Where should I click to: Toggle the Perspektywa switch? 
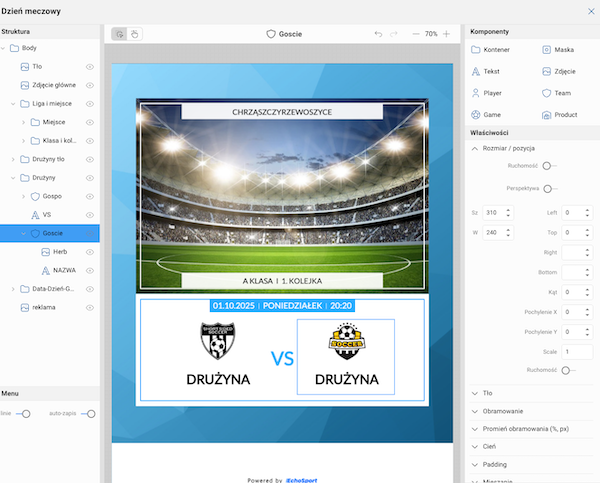tap(550, 189)
